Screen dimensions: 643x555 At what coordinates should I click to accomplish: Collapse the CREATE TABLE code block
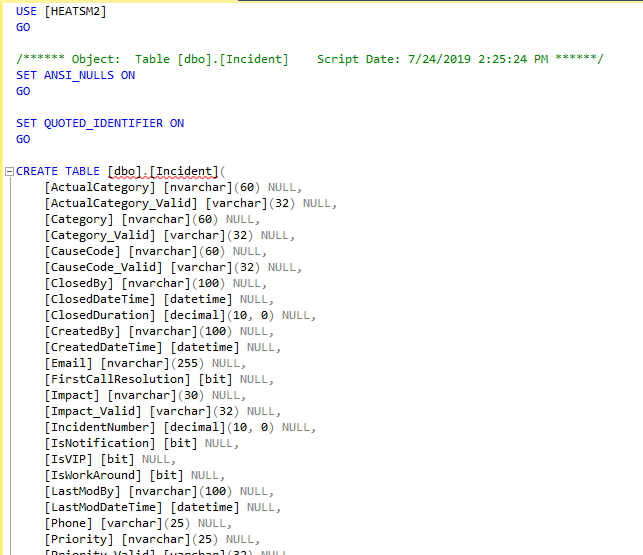point(9,171)
